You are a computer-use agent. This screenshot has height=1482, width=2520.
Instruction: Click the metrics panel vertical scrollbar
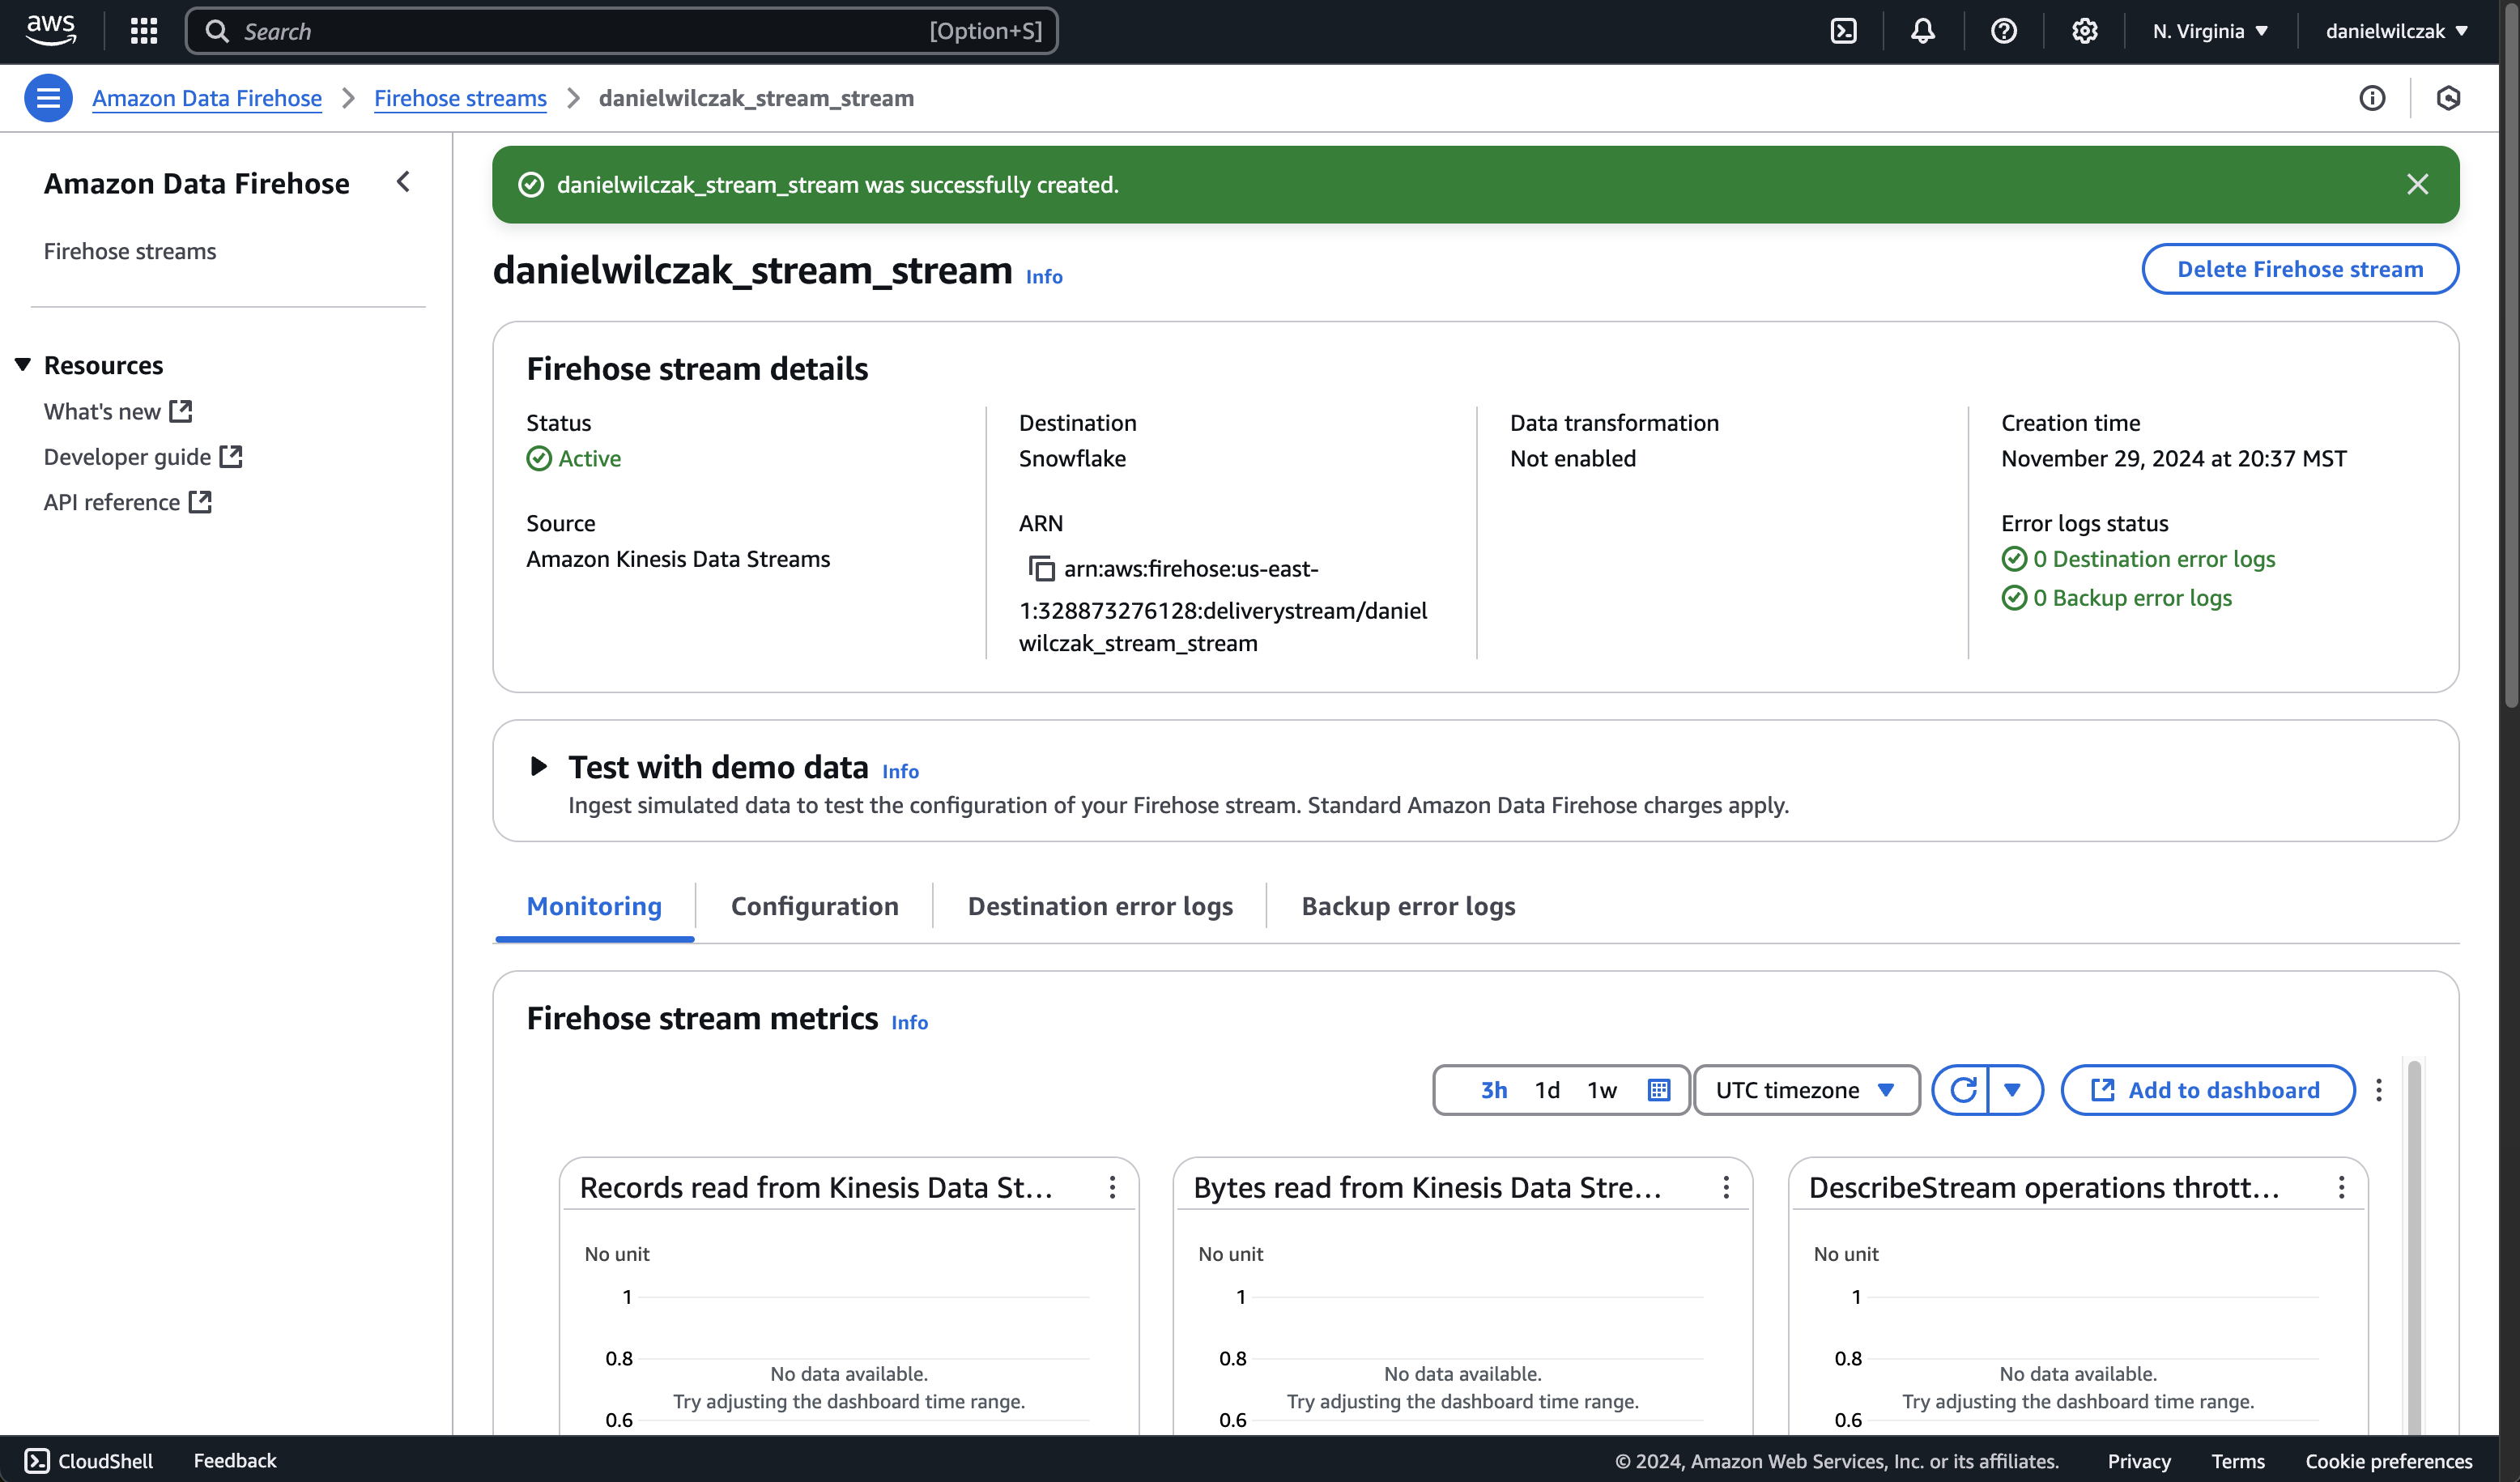[2413, 1247]
